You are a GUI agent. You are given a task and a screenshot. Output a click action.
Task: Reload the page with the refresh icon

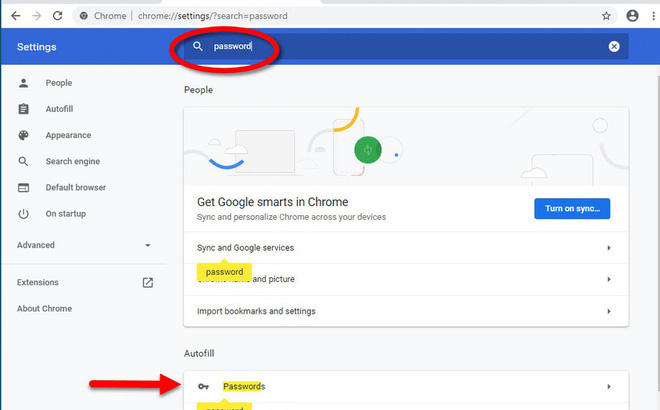coord(58,16)
